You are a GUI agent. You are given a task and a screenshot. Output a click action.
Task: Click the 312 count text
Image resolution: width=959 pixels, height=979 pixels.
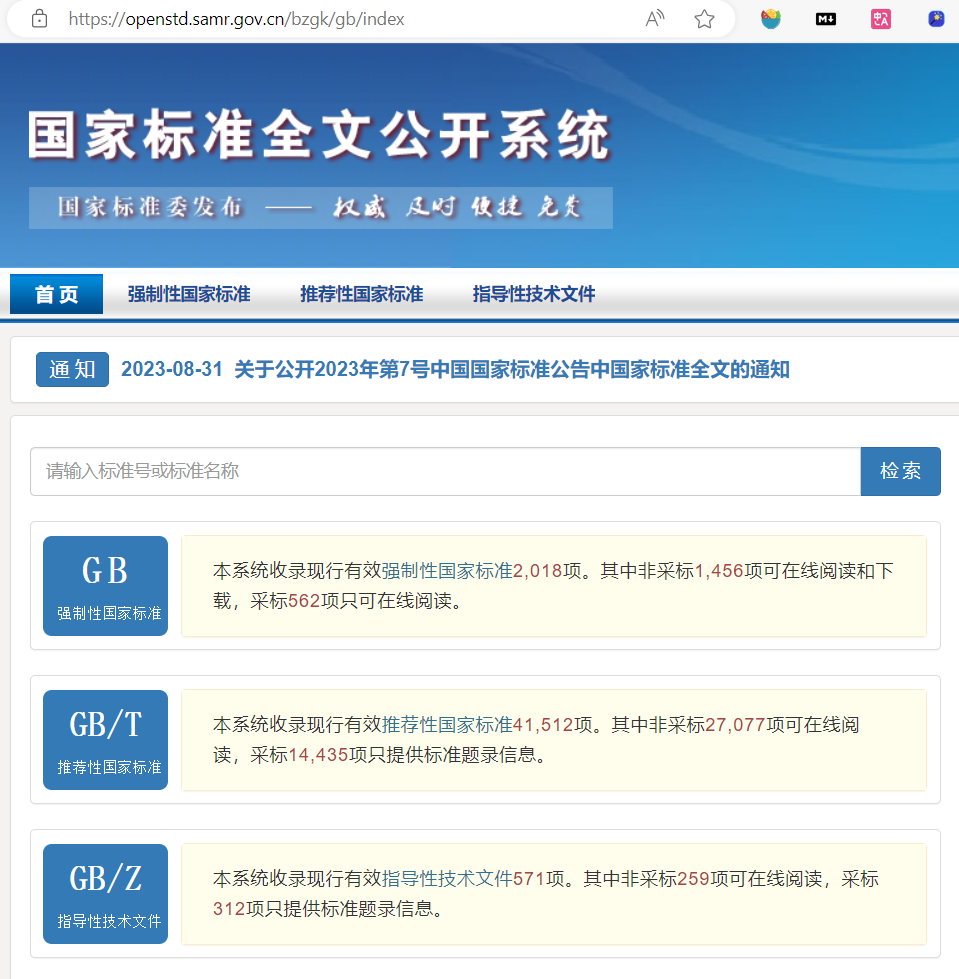click(x=229, y=909)
